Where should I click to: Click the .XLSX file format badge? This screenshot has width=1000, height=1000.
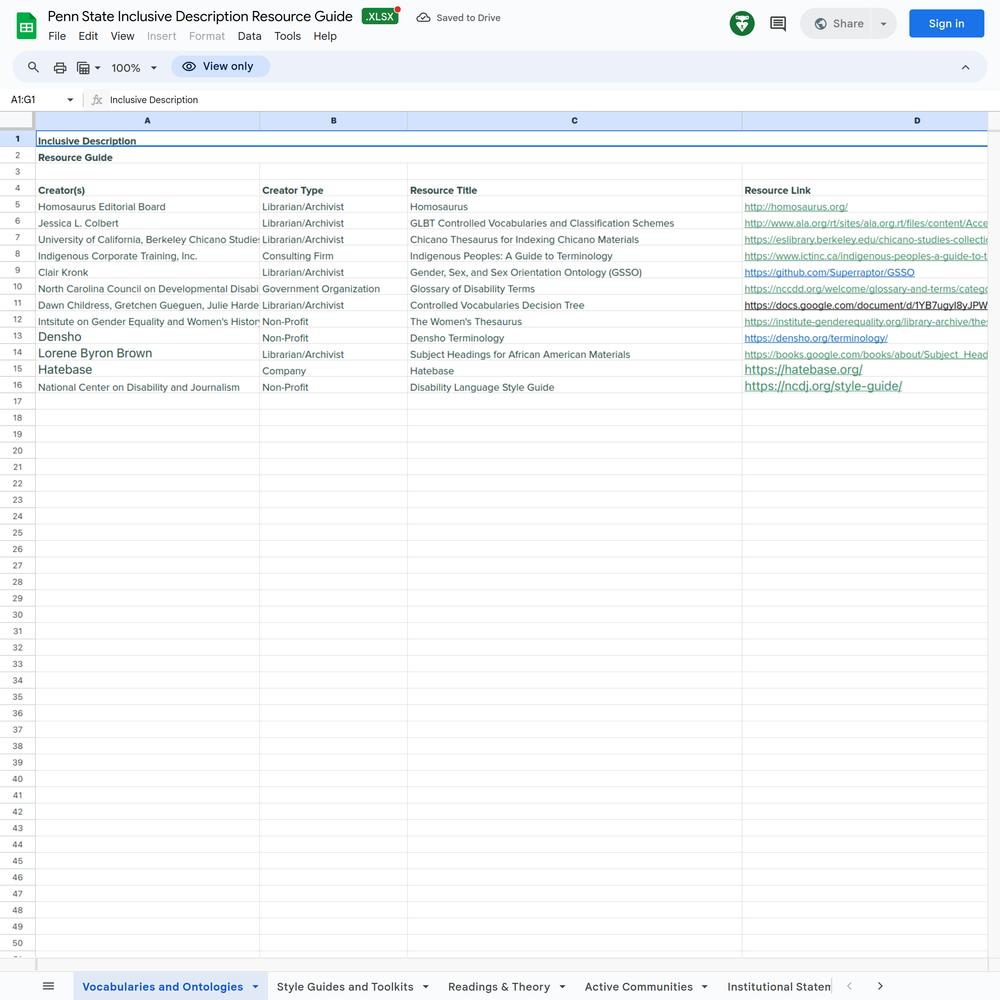[x=380, y=17]
